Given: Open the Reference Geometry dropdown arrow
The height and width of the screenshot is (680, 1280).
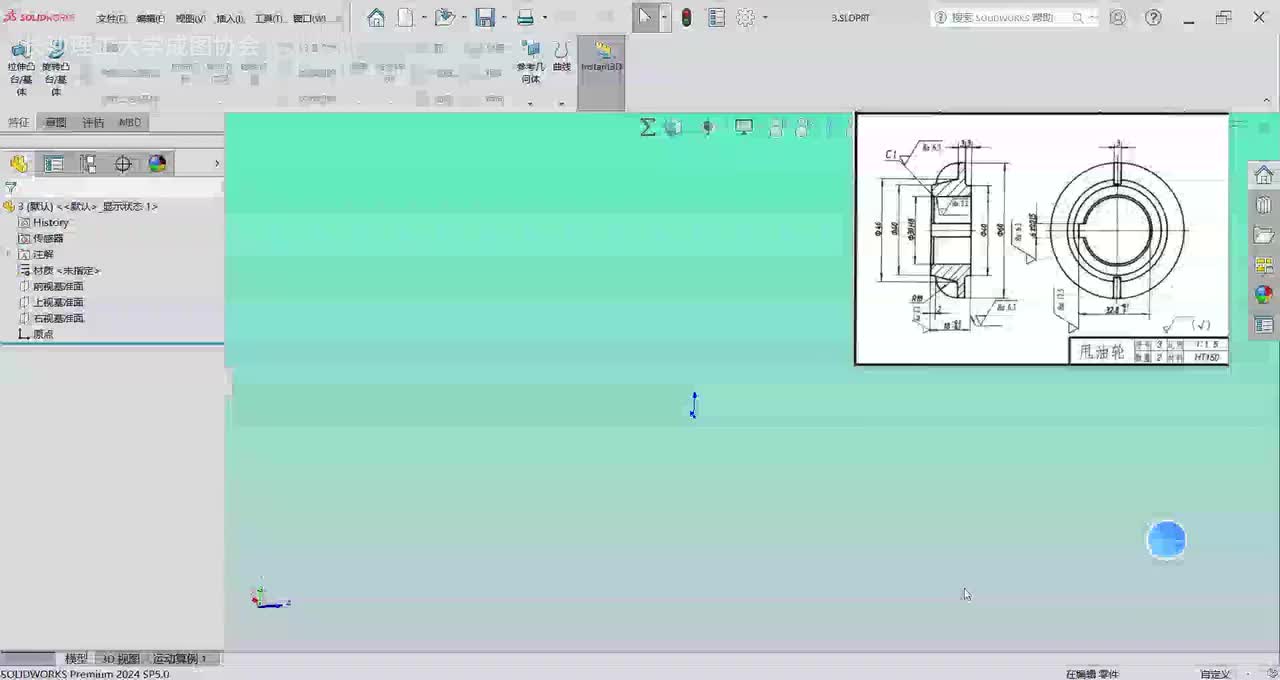Looking at the screenshot, I should point(531,103).
